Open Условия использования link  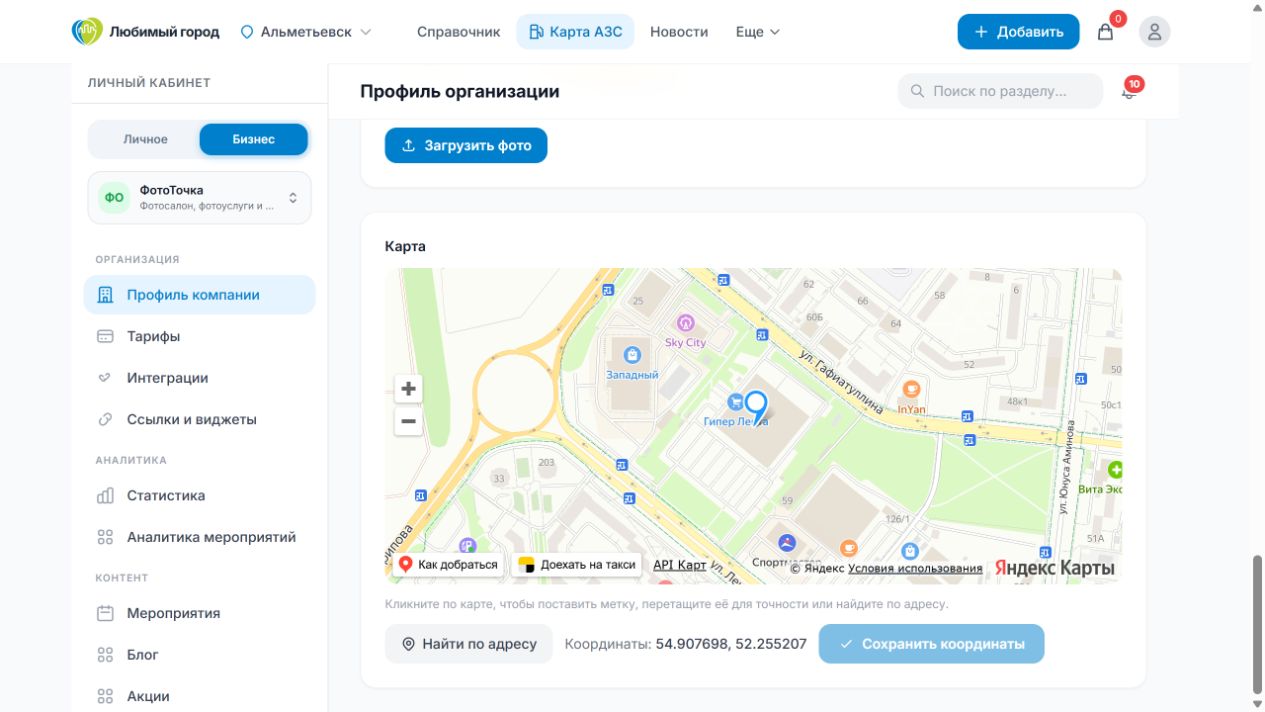915,568
